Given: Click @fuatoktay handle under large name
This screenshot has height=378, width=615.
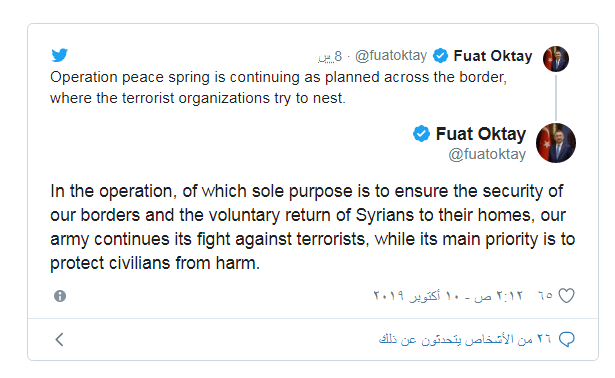Looking at the screenshot, I should (x=487, y=154).
